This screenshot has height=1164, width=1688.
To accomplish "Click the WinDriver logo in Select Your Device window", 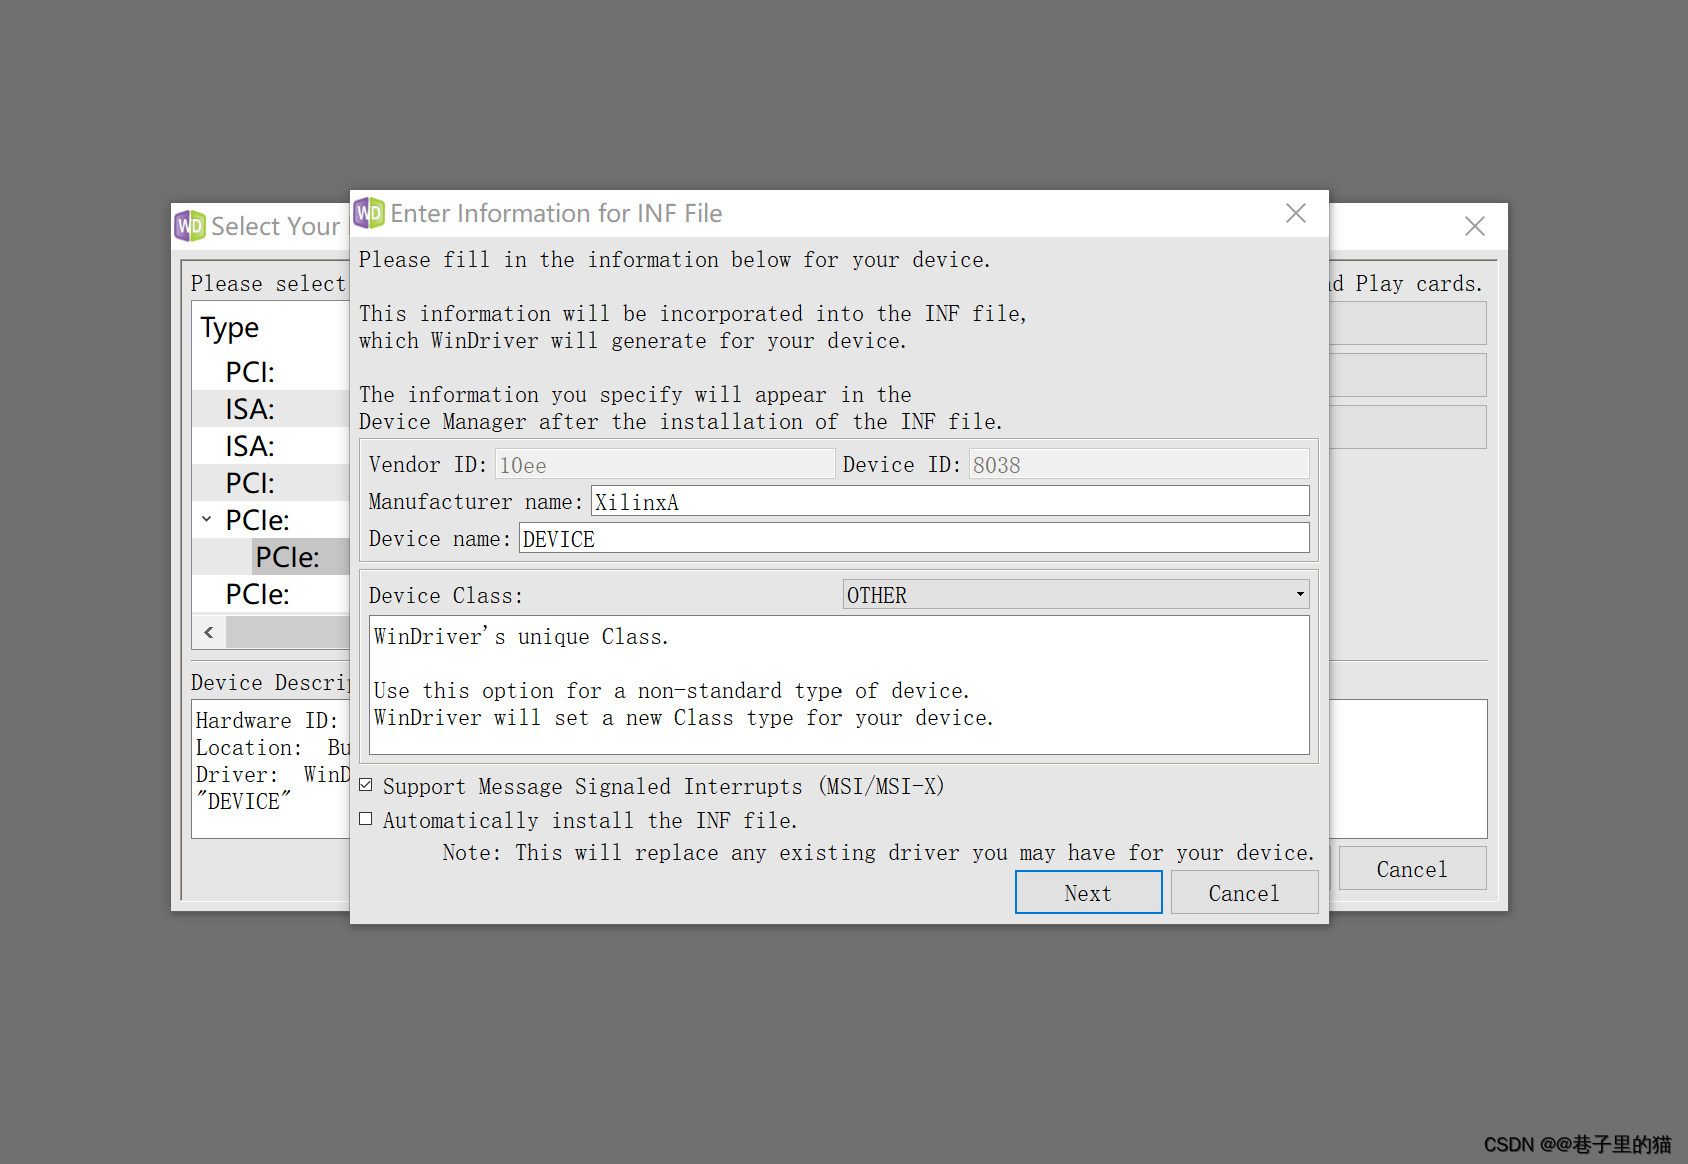I will pos(190,226).
